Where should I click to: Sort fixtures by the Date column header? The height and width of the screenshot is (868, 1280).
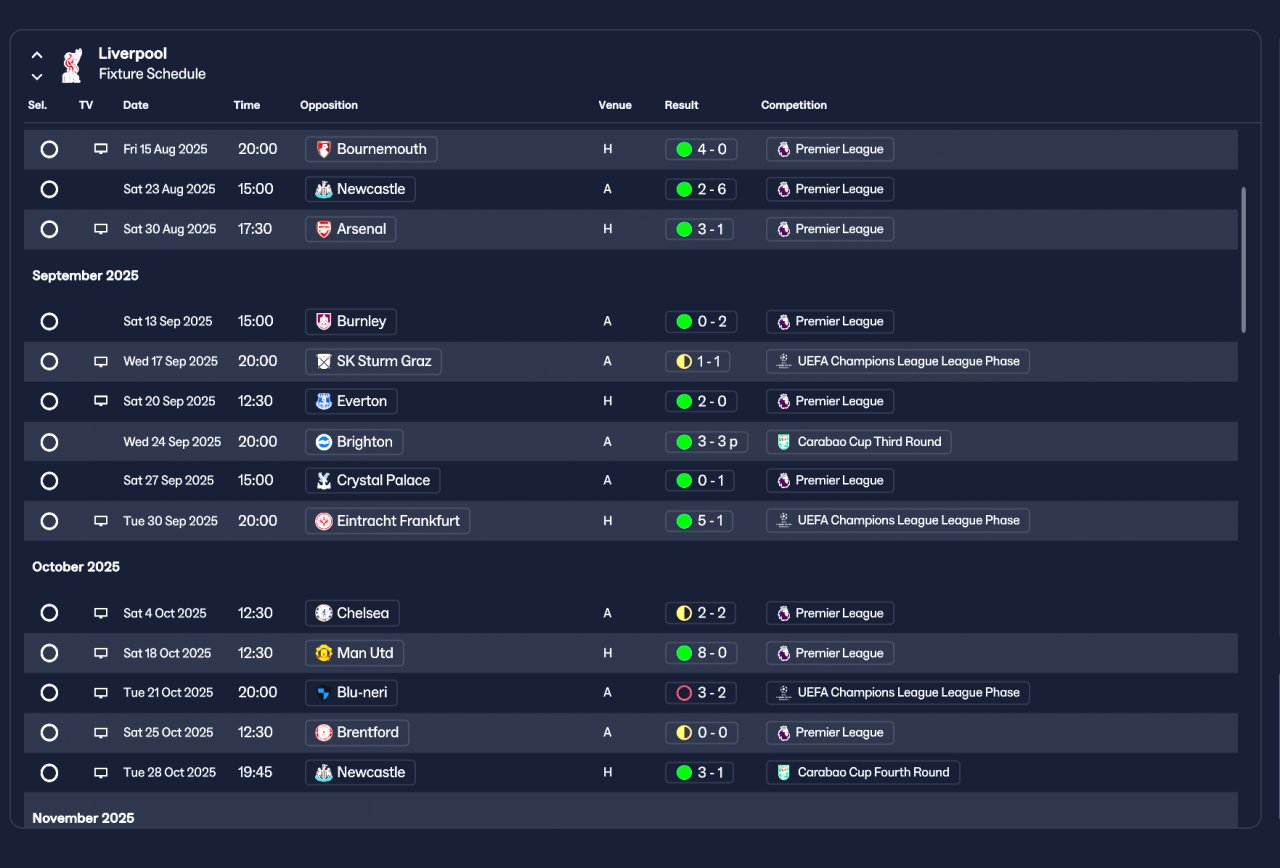136,105
